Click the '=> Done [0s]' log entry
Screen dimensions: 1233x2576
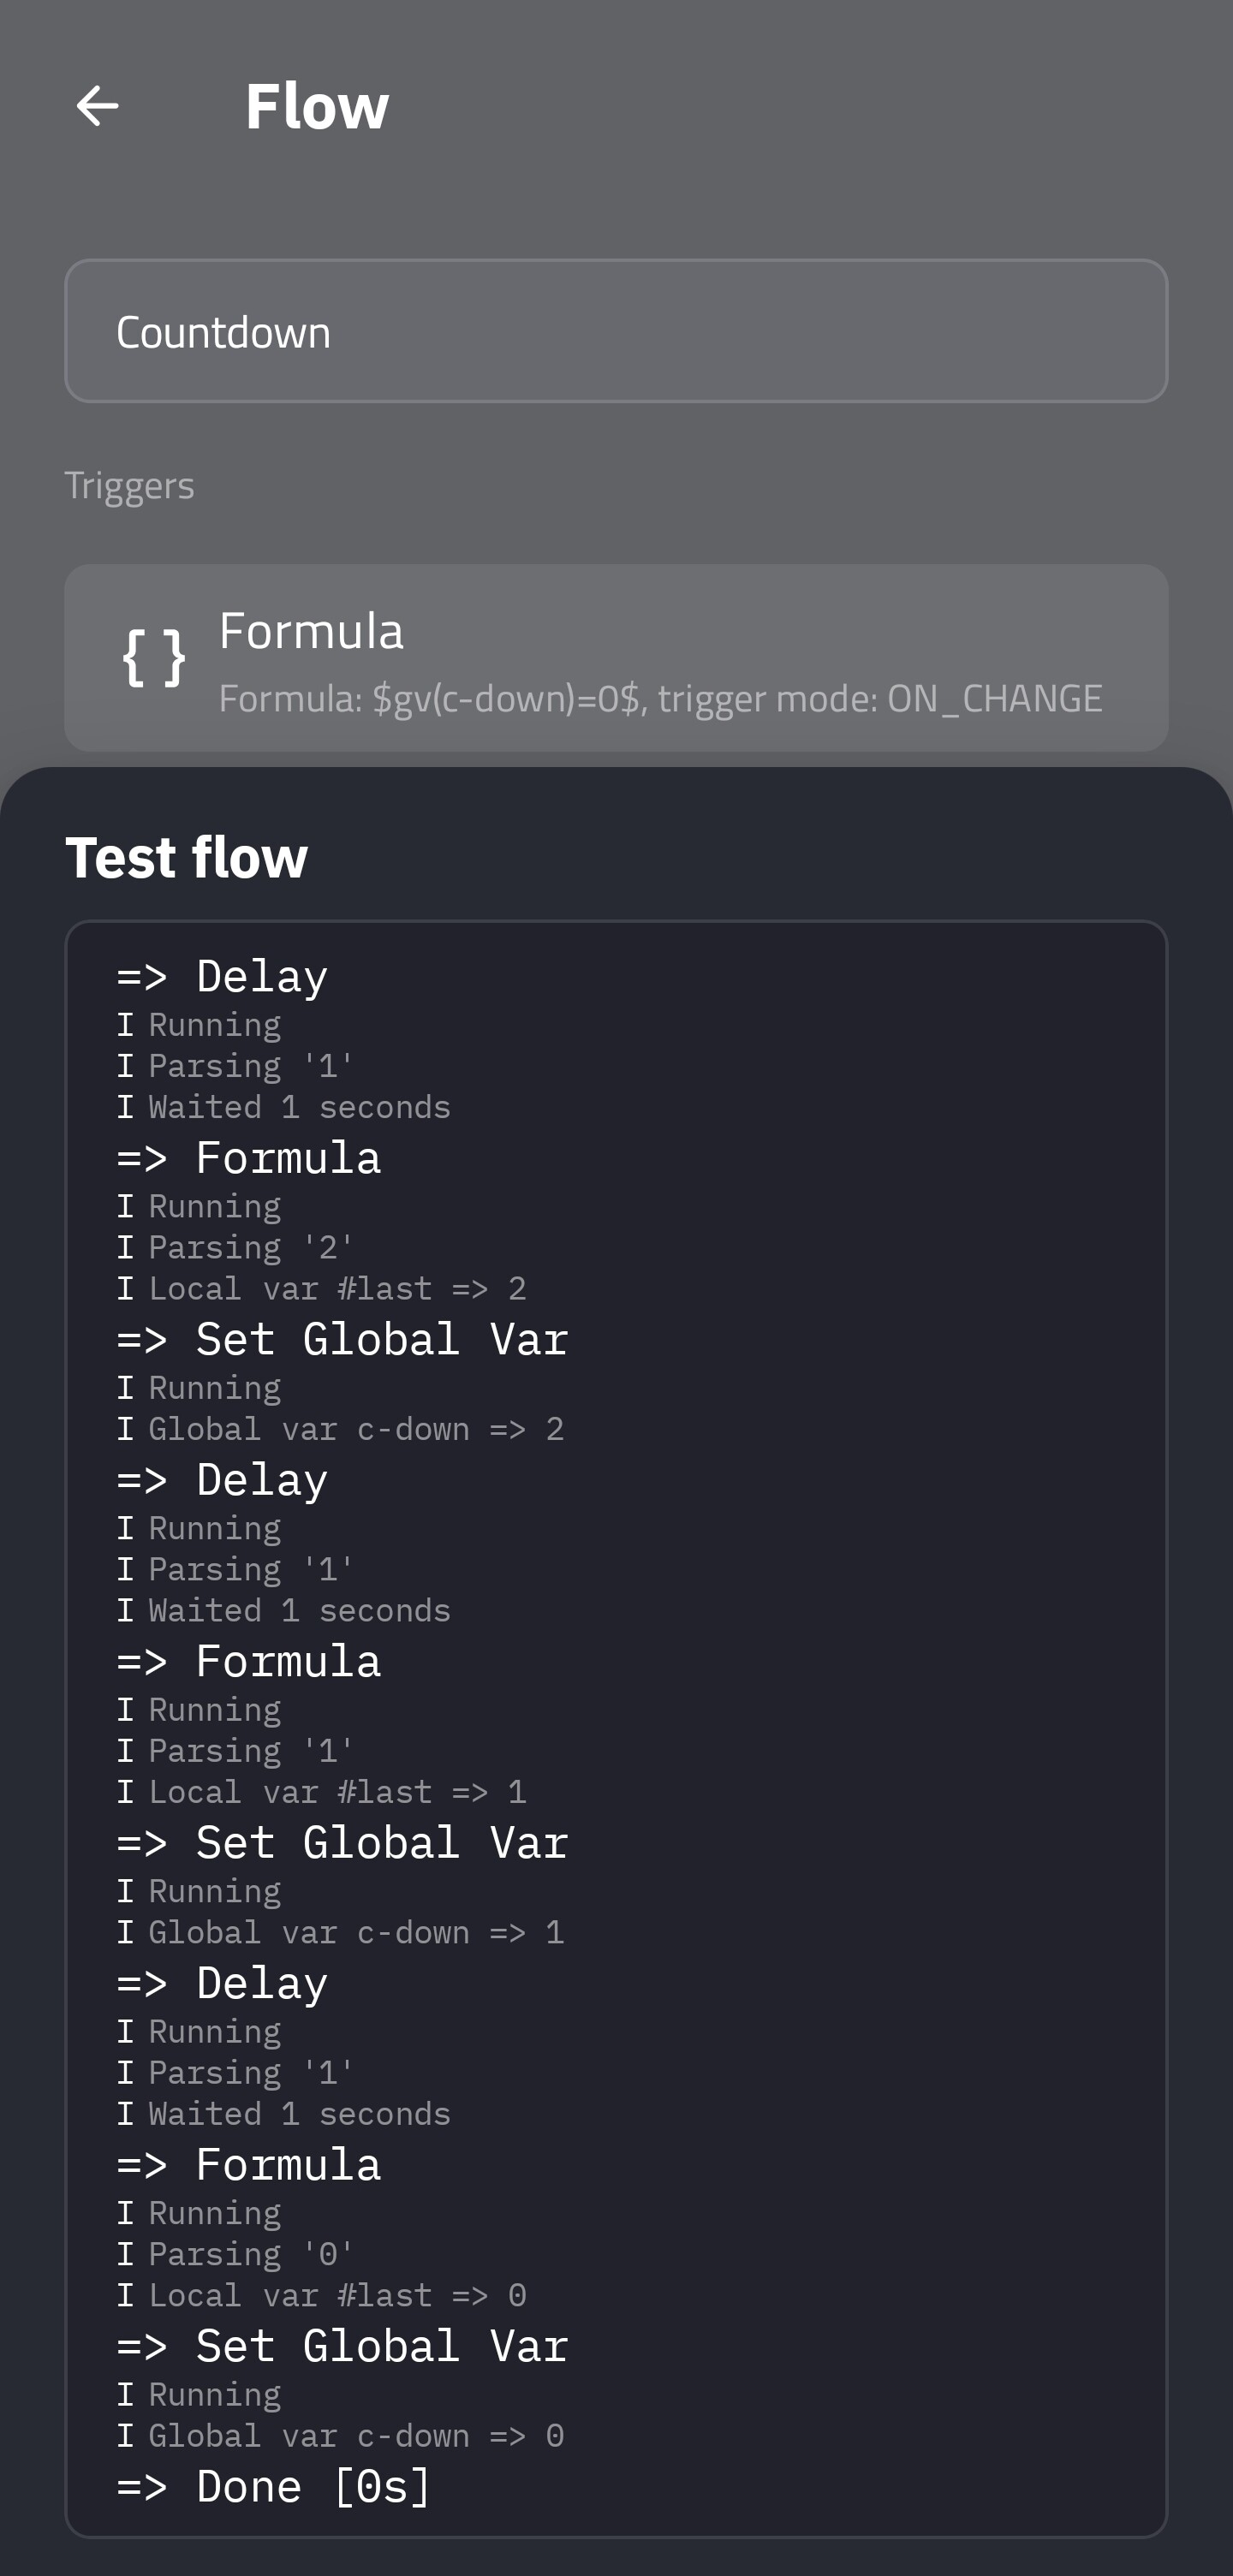[274, 2487]
